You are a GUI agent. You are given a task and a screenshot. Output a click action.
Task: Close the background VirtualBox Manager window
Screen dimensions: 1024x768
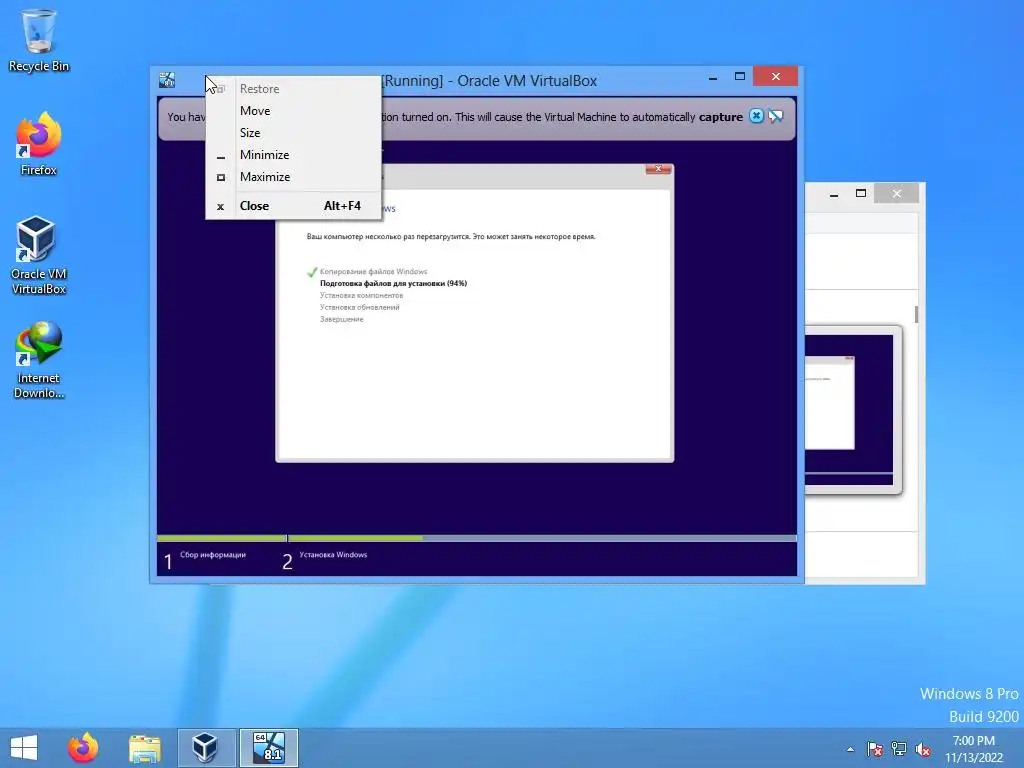tap(897, 193)
